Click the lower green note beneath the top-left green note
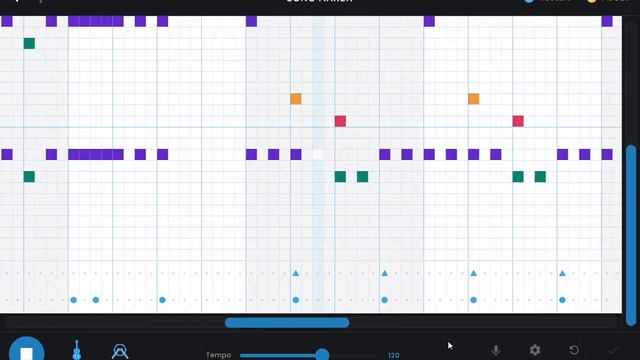 coord(29,177)
